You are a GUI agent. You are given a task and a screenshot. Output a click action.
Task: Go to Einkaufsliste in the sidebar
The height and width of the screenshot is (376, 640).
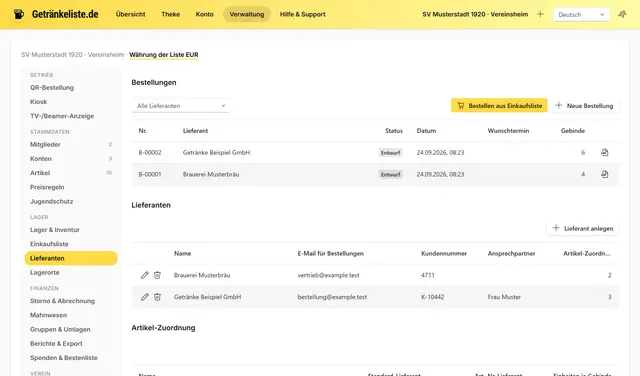(49, 244)
